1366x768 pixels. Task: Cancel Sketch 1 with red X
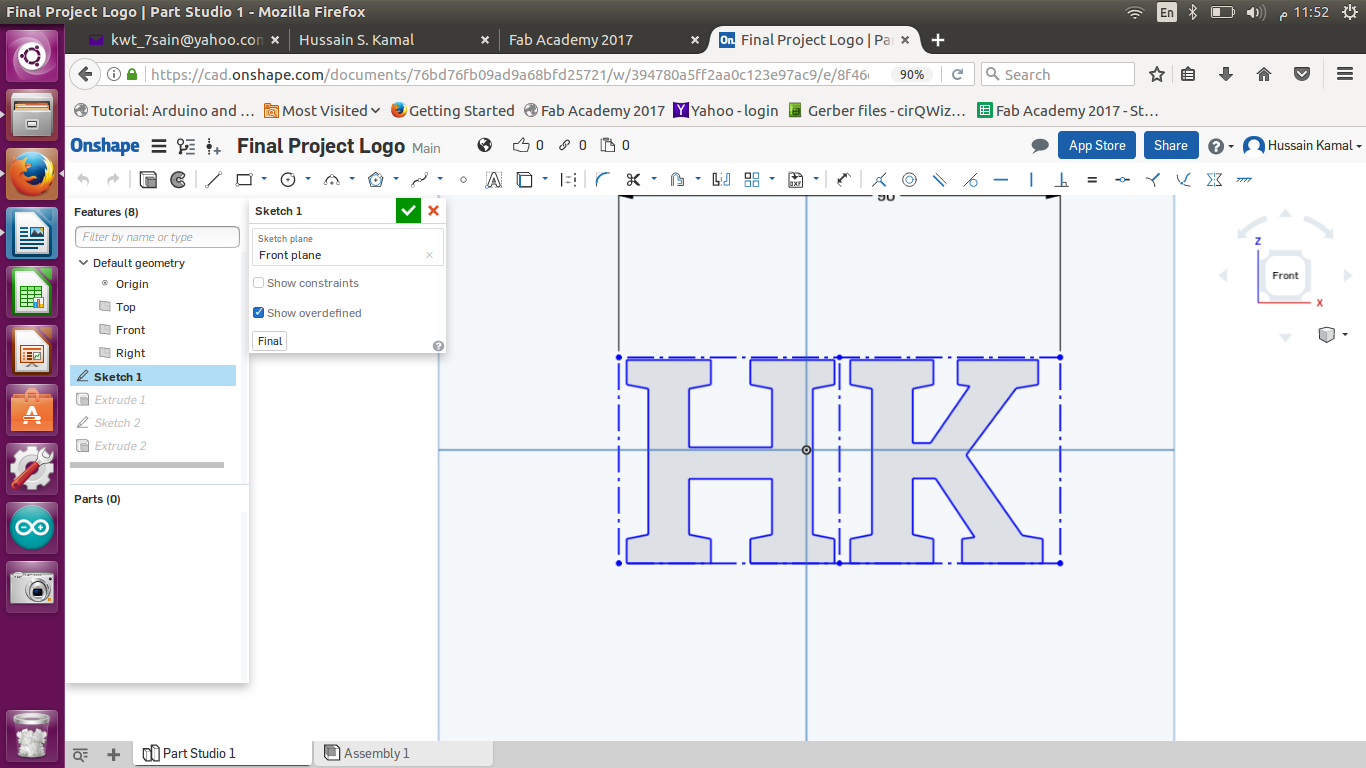click(x=433, y=210)
